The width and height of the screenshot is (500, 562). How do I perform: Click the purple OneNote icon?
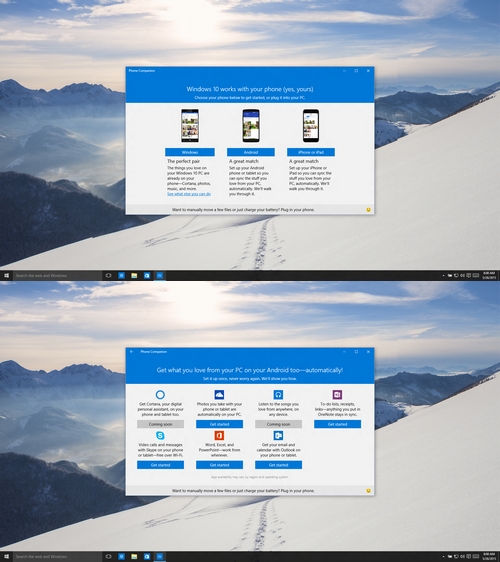337,395
